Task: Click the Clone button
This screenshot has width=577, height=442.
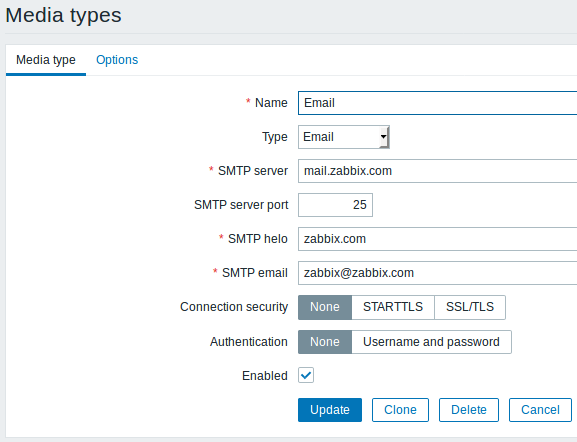Action: point(400,410)
